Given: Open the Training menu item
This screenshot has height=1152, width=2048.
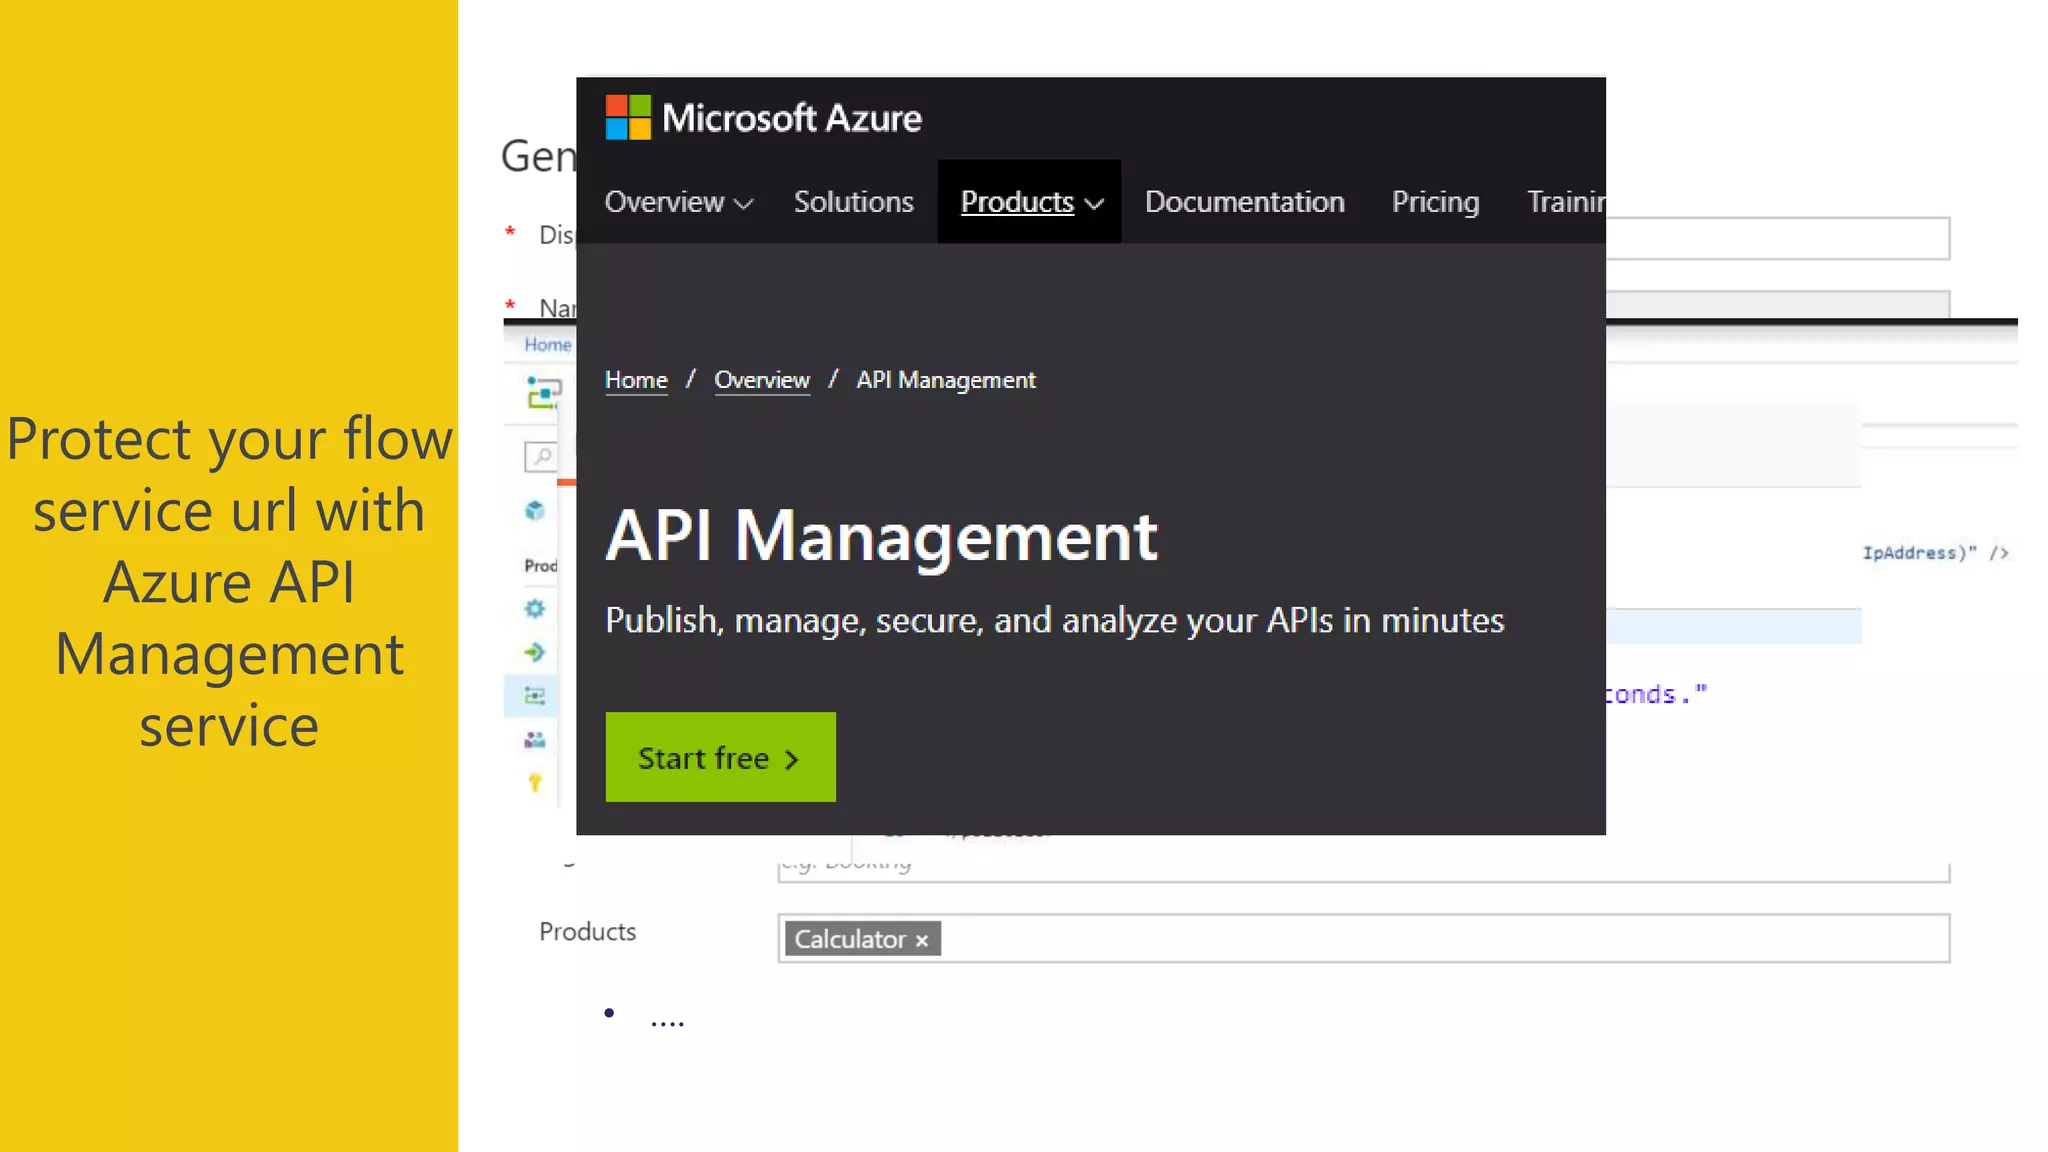Looking at the screenshot, I should point(1566,202).
